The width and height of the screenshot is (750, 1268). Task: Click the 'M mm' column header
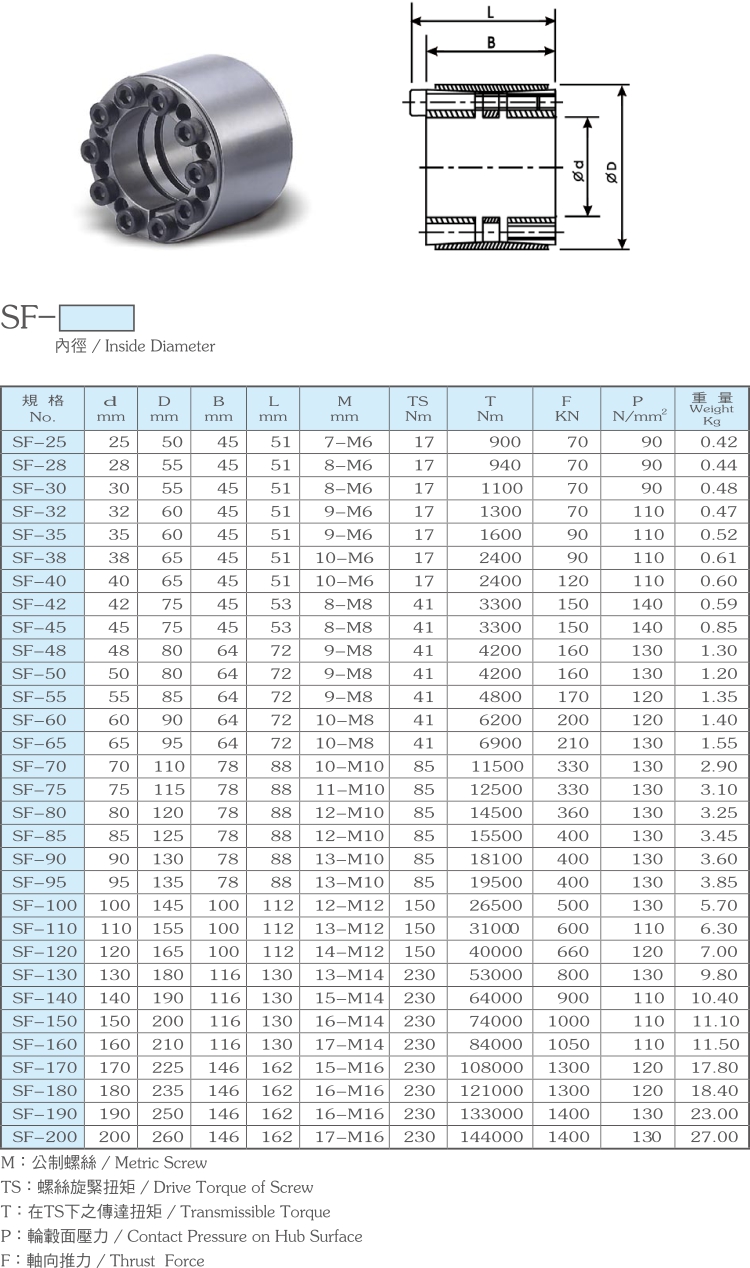(x=344, y=408)
